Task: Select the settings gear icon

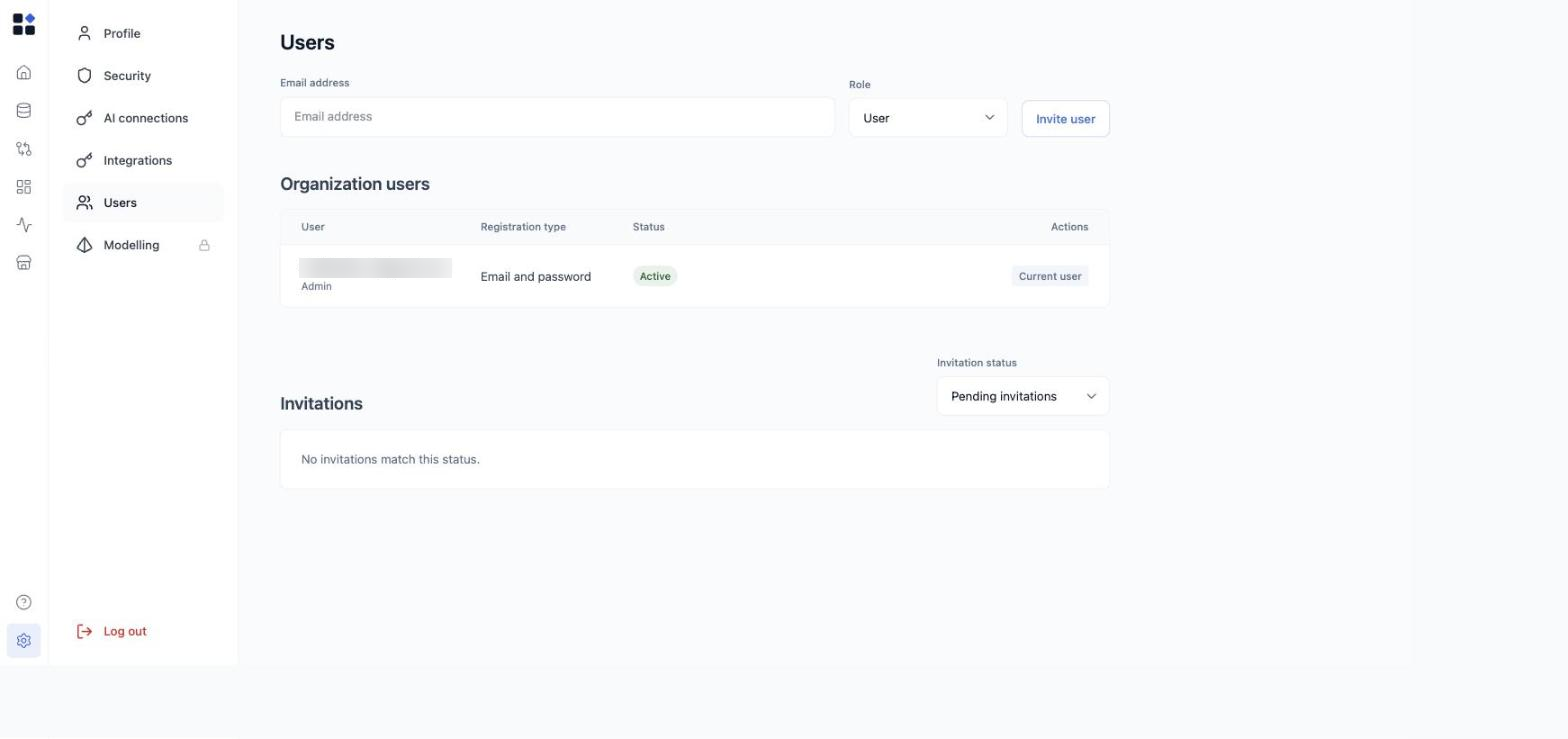Action: pyautogui.click(x=24, y=641)
